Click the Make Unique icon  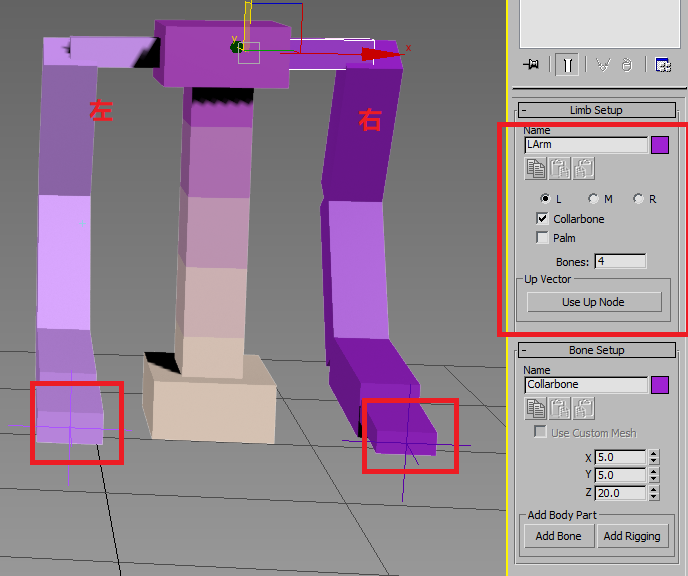pos(603,65)
